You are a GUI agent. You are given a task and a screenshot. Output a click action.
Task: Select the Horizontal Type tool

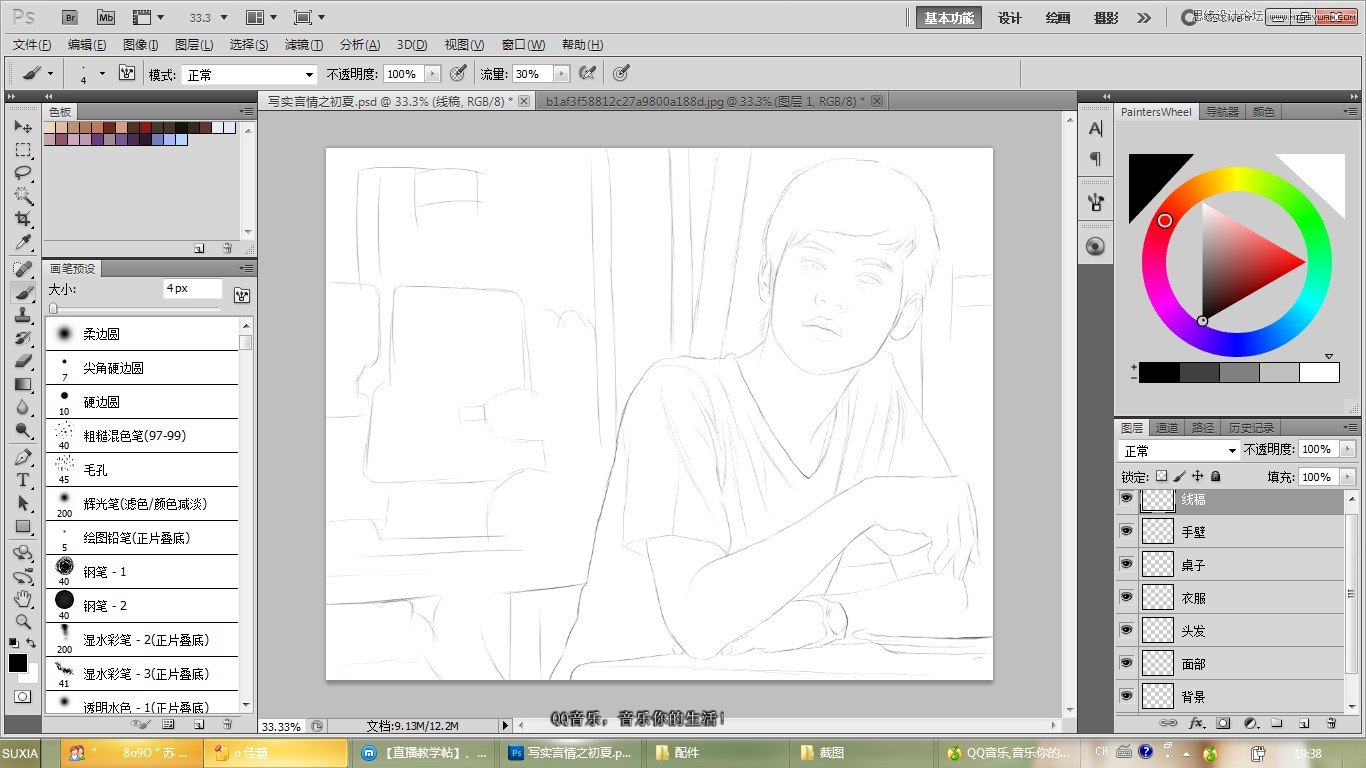pyautogui.click(x=23, y=480)
